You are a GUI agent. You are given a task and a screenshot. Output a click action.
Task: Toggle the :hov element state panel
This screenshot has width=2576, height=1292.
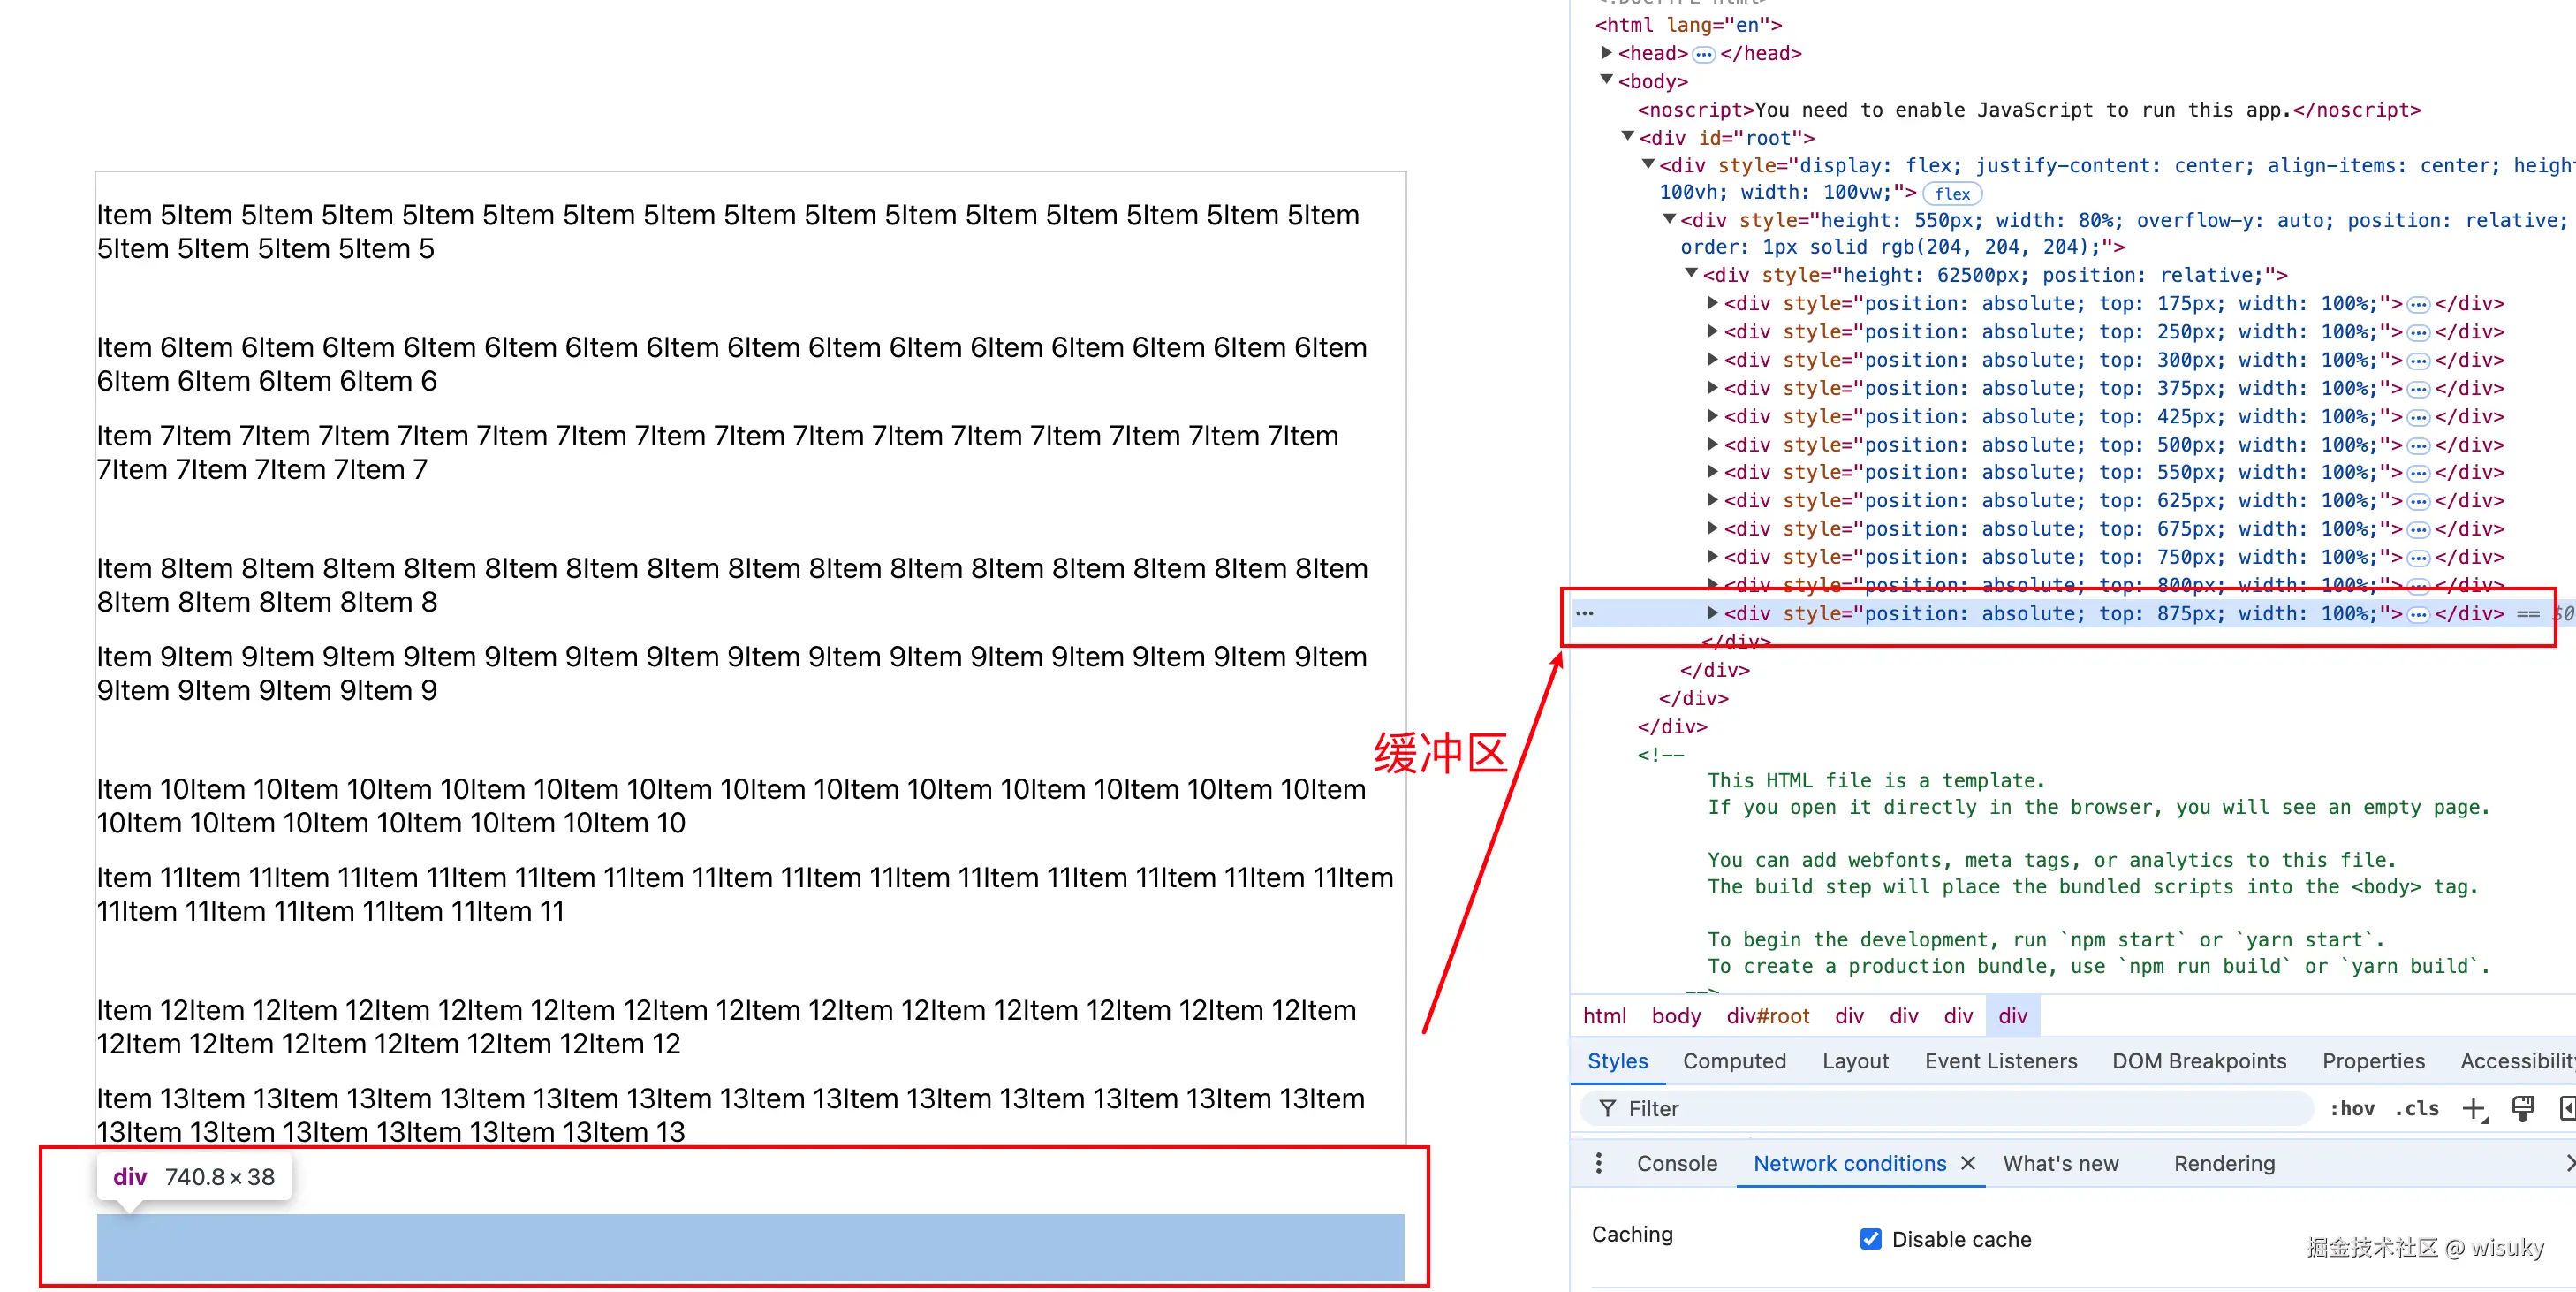[2352, 1108]
